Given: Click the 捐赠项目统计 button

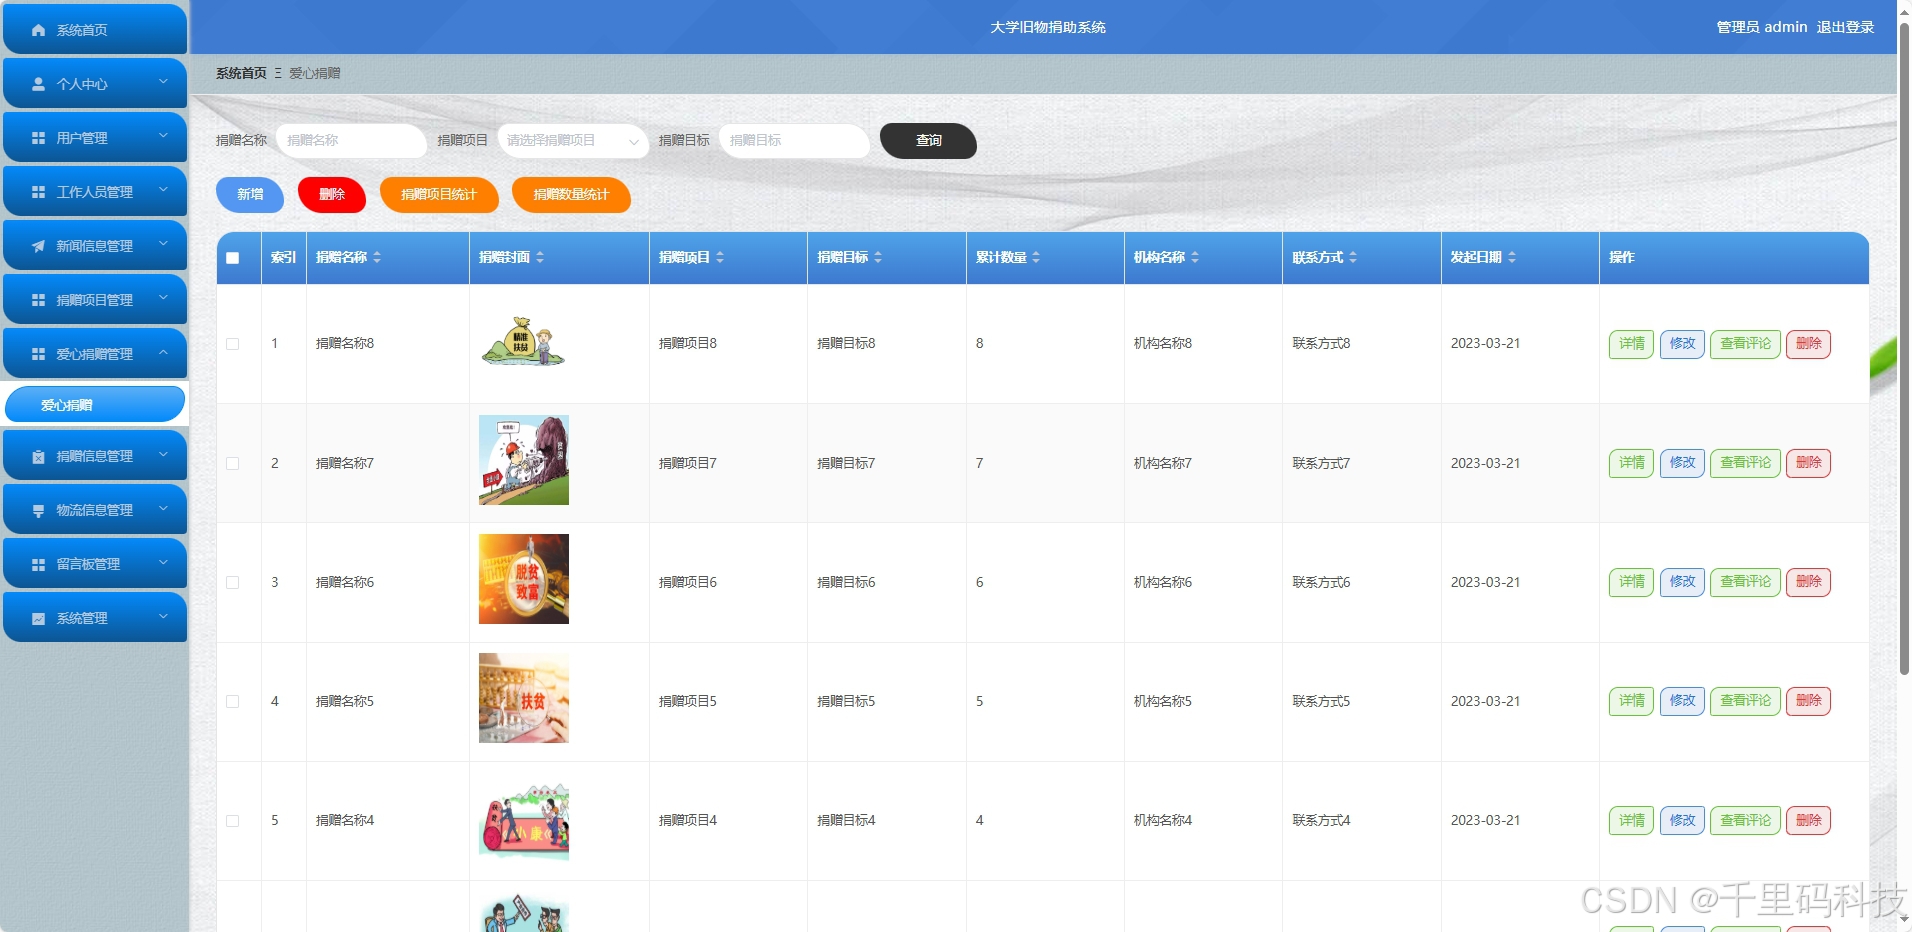Looking at the screenshot, I should point(439,194).
